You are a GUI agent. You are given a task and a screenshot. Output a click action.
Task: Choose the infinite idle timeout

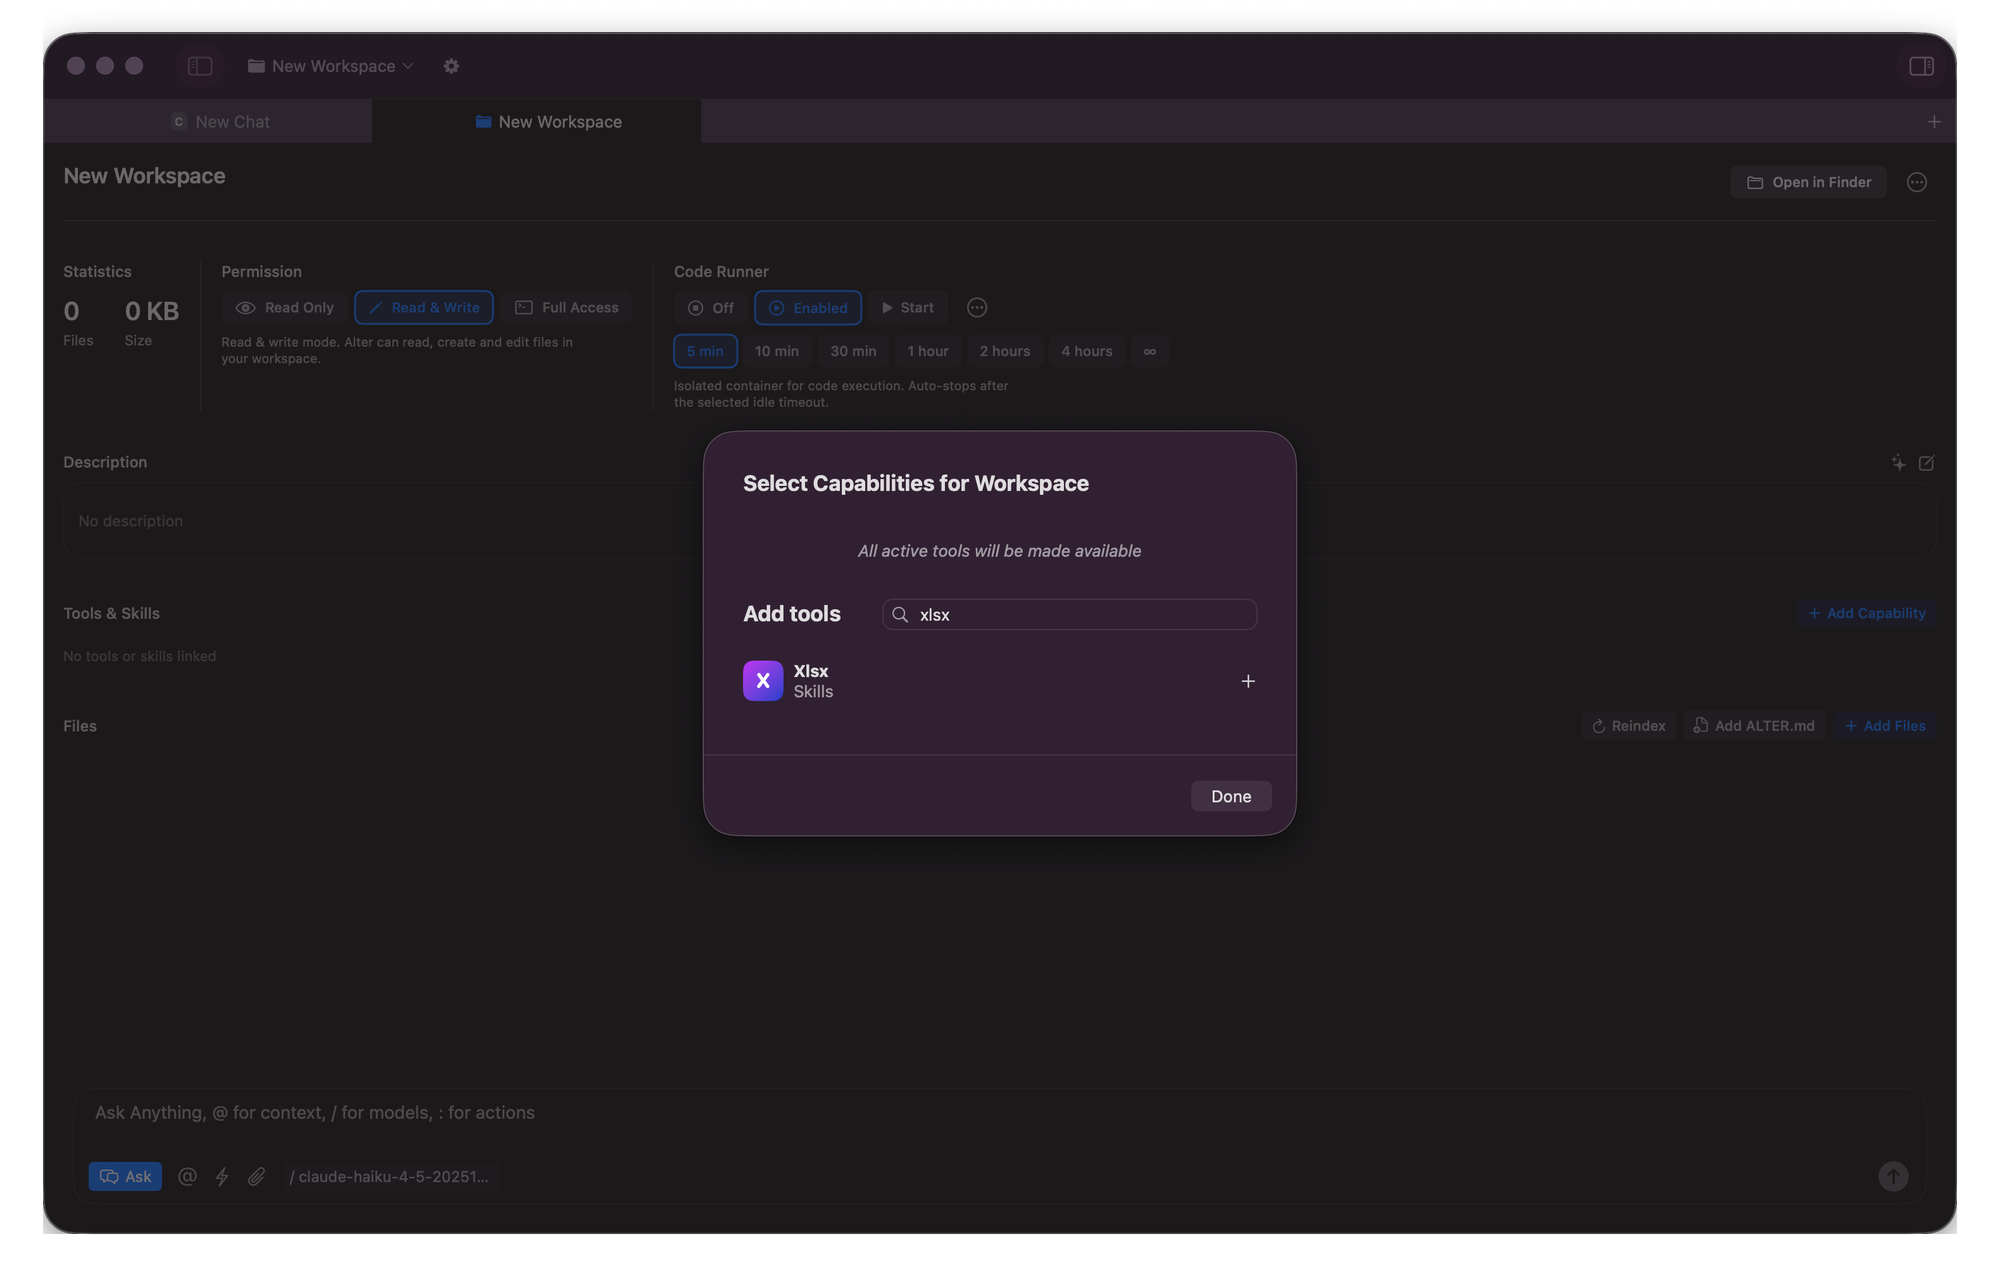(1150, 351)
